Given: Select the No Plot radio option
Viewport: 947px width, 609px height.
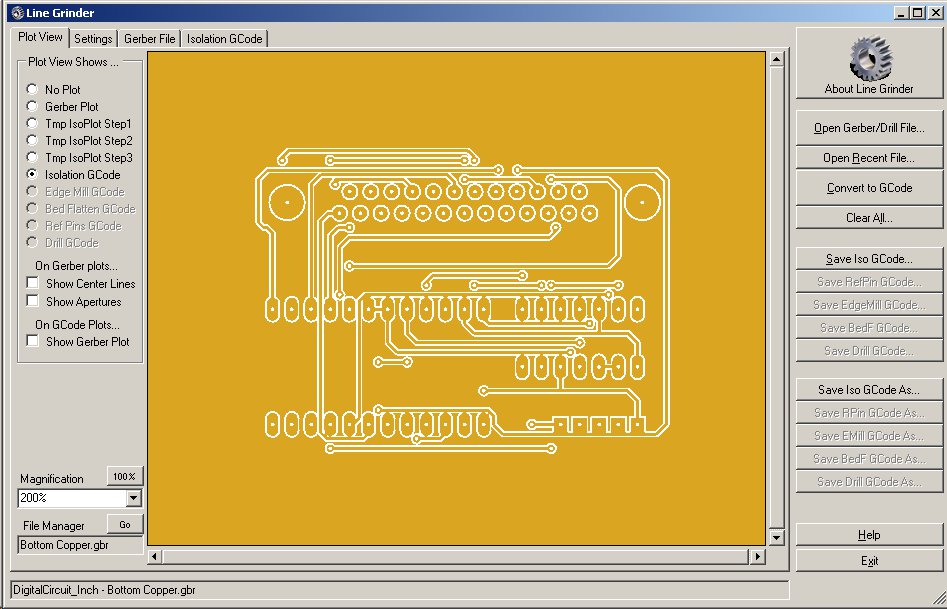Looking at the screenshot, I should pyautogui.click(x=32, y=89).
